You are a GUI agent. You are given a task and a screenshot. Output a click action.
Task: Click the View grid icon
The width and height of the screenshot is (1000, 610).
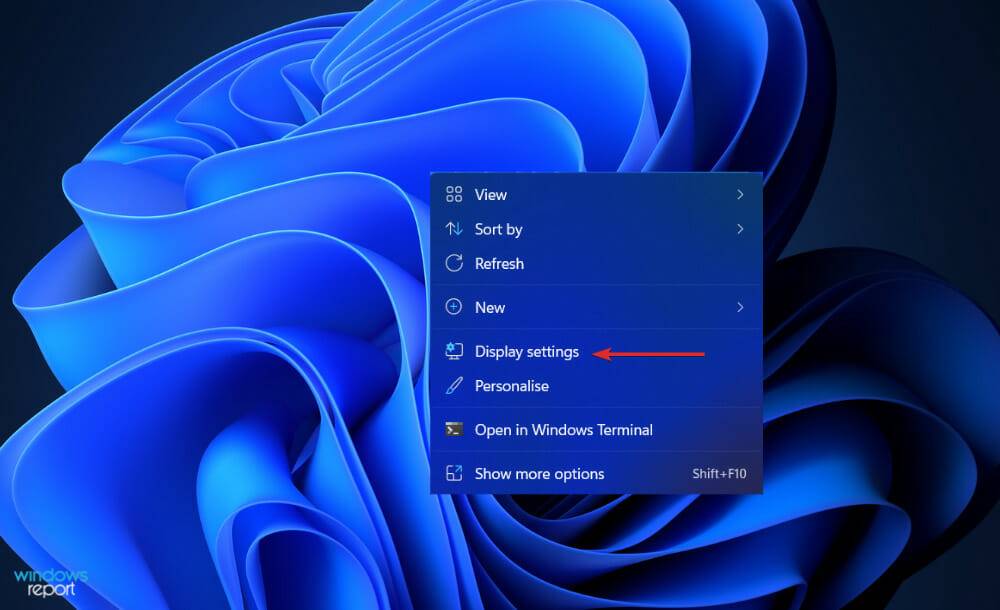click(x=454, y=194)
